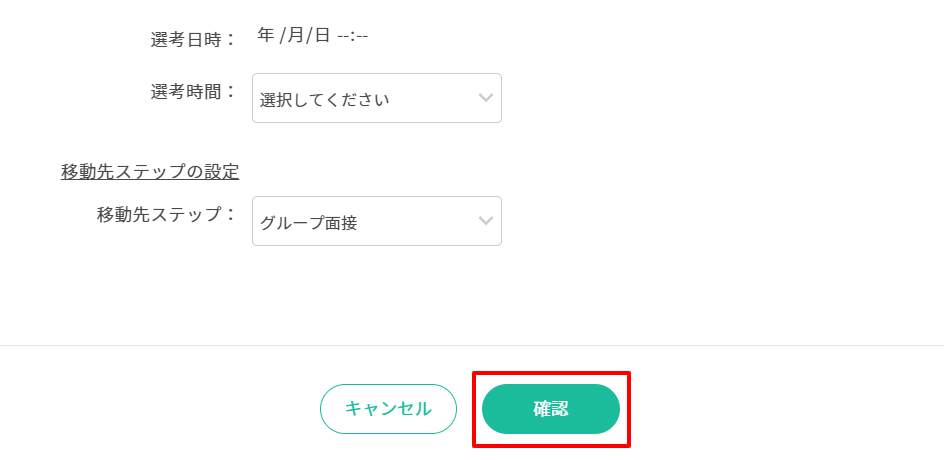Viewport: 944px width, 460px height.
Task: Click the 確認 confirm button
Action: click(551, 409)
